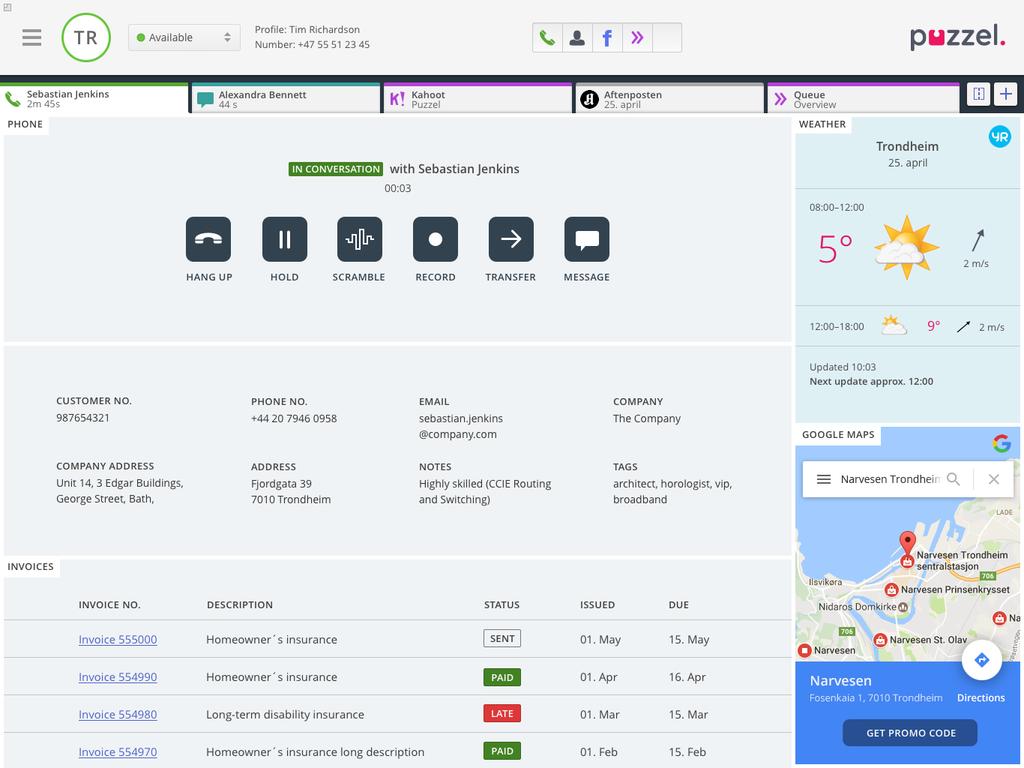Viewport: 1024px width, 768px height.
Task: Click the SENT status badge
Action: coord(502,639)
